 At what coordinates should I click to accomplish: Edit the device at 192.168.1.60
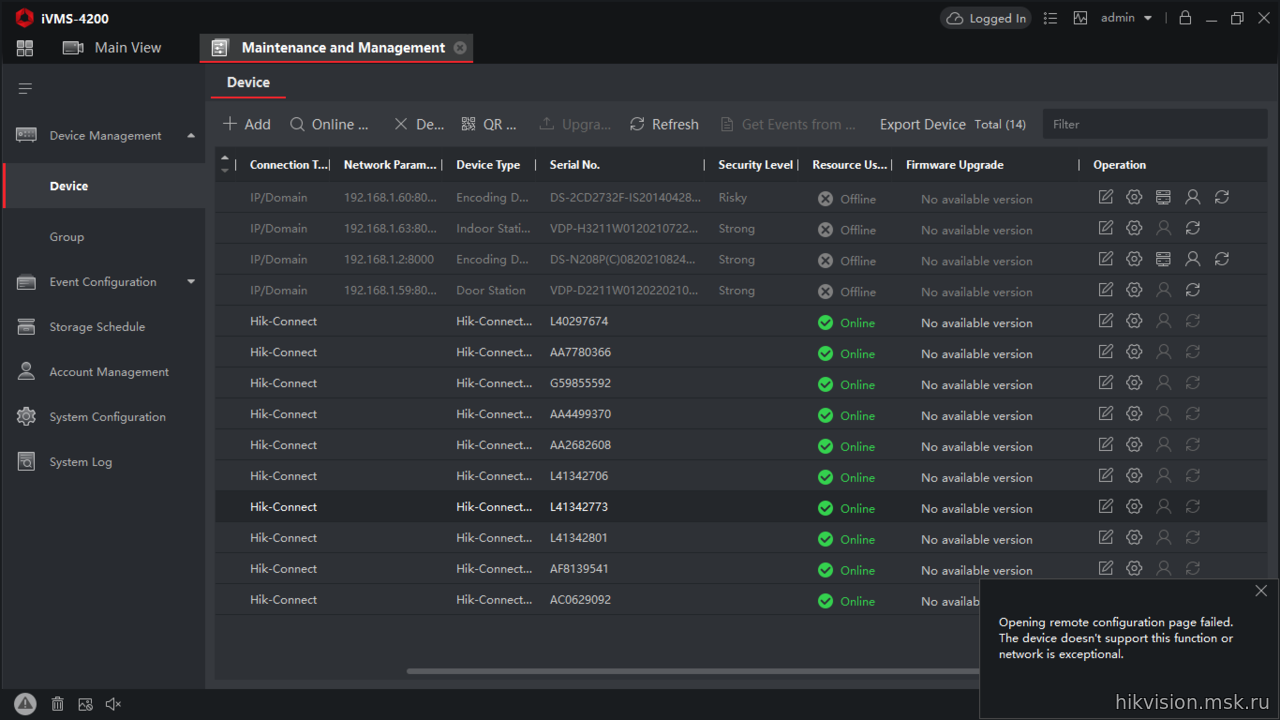pyautogui.click(x=1105, y=197)
